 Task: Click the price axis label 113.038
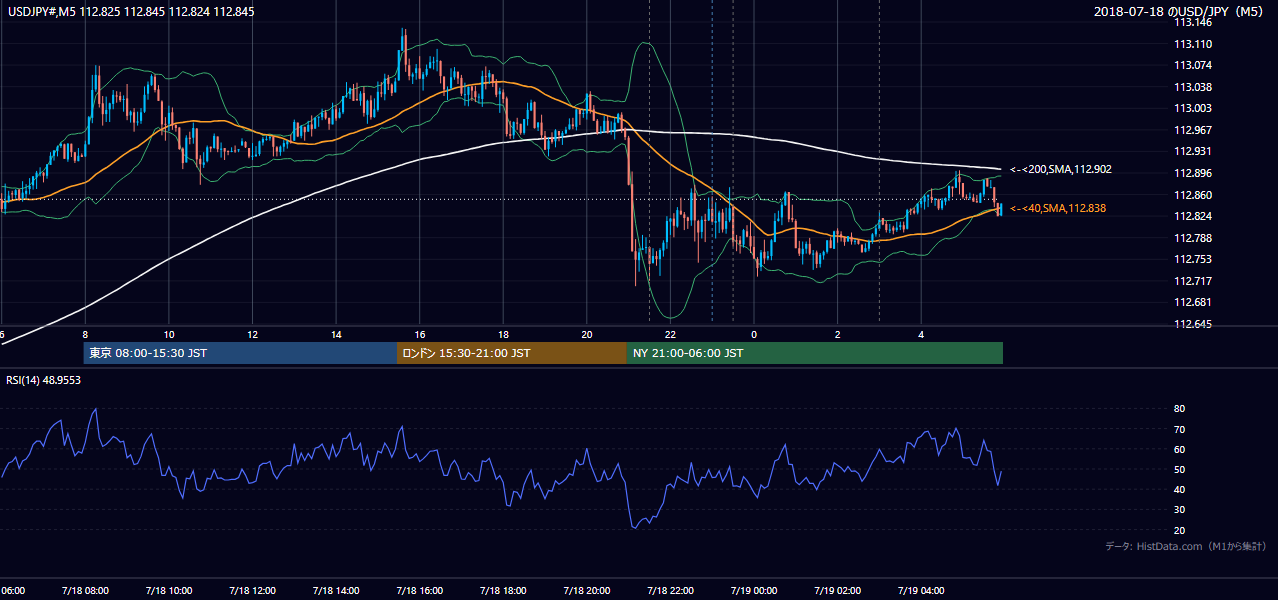tap(1192, 87)
